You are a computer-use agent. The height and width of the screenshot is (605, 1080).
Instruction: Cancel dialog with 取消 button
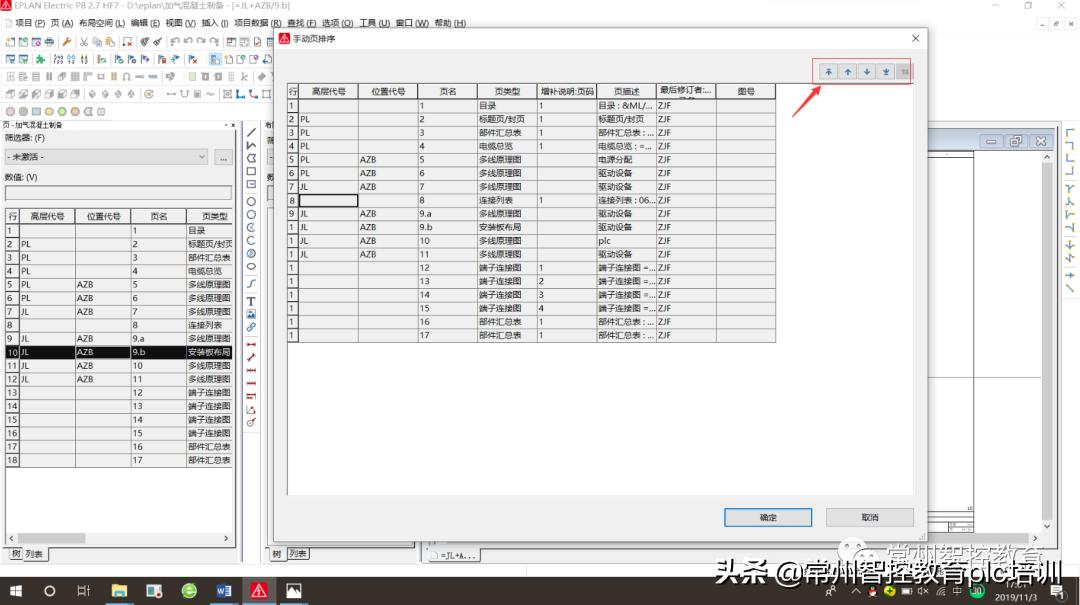click(x=870, y=517)
